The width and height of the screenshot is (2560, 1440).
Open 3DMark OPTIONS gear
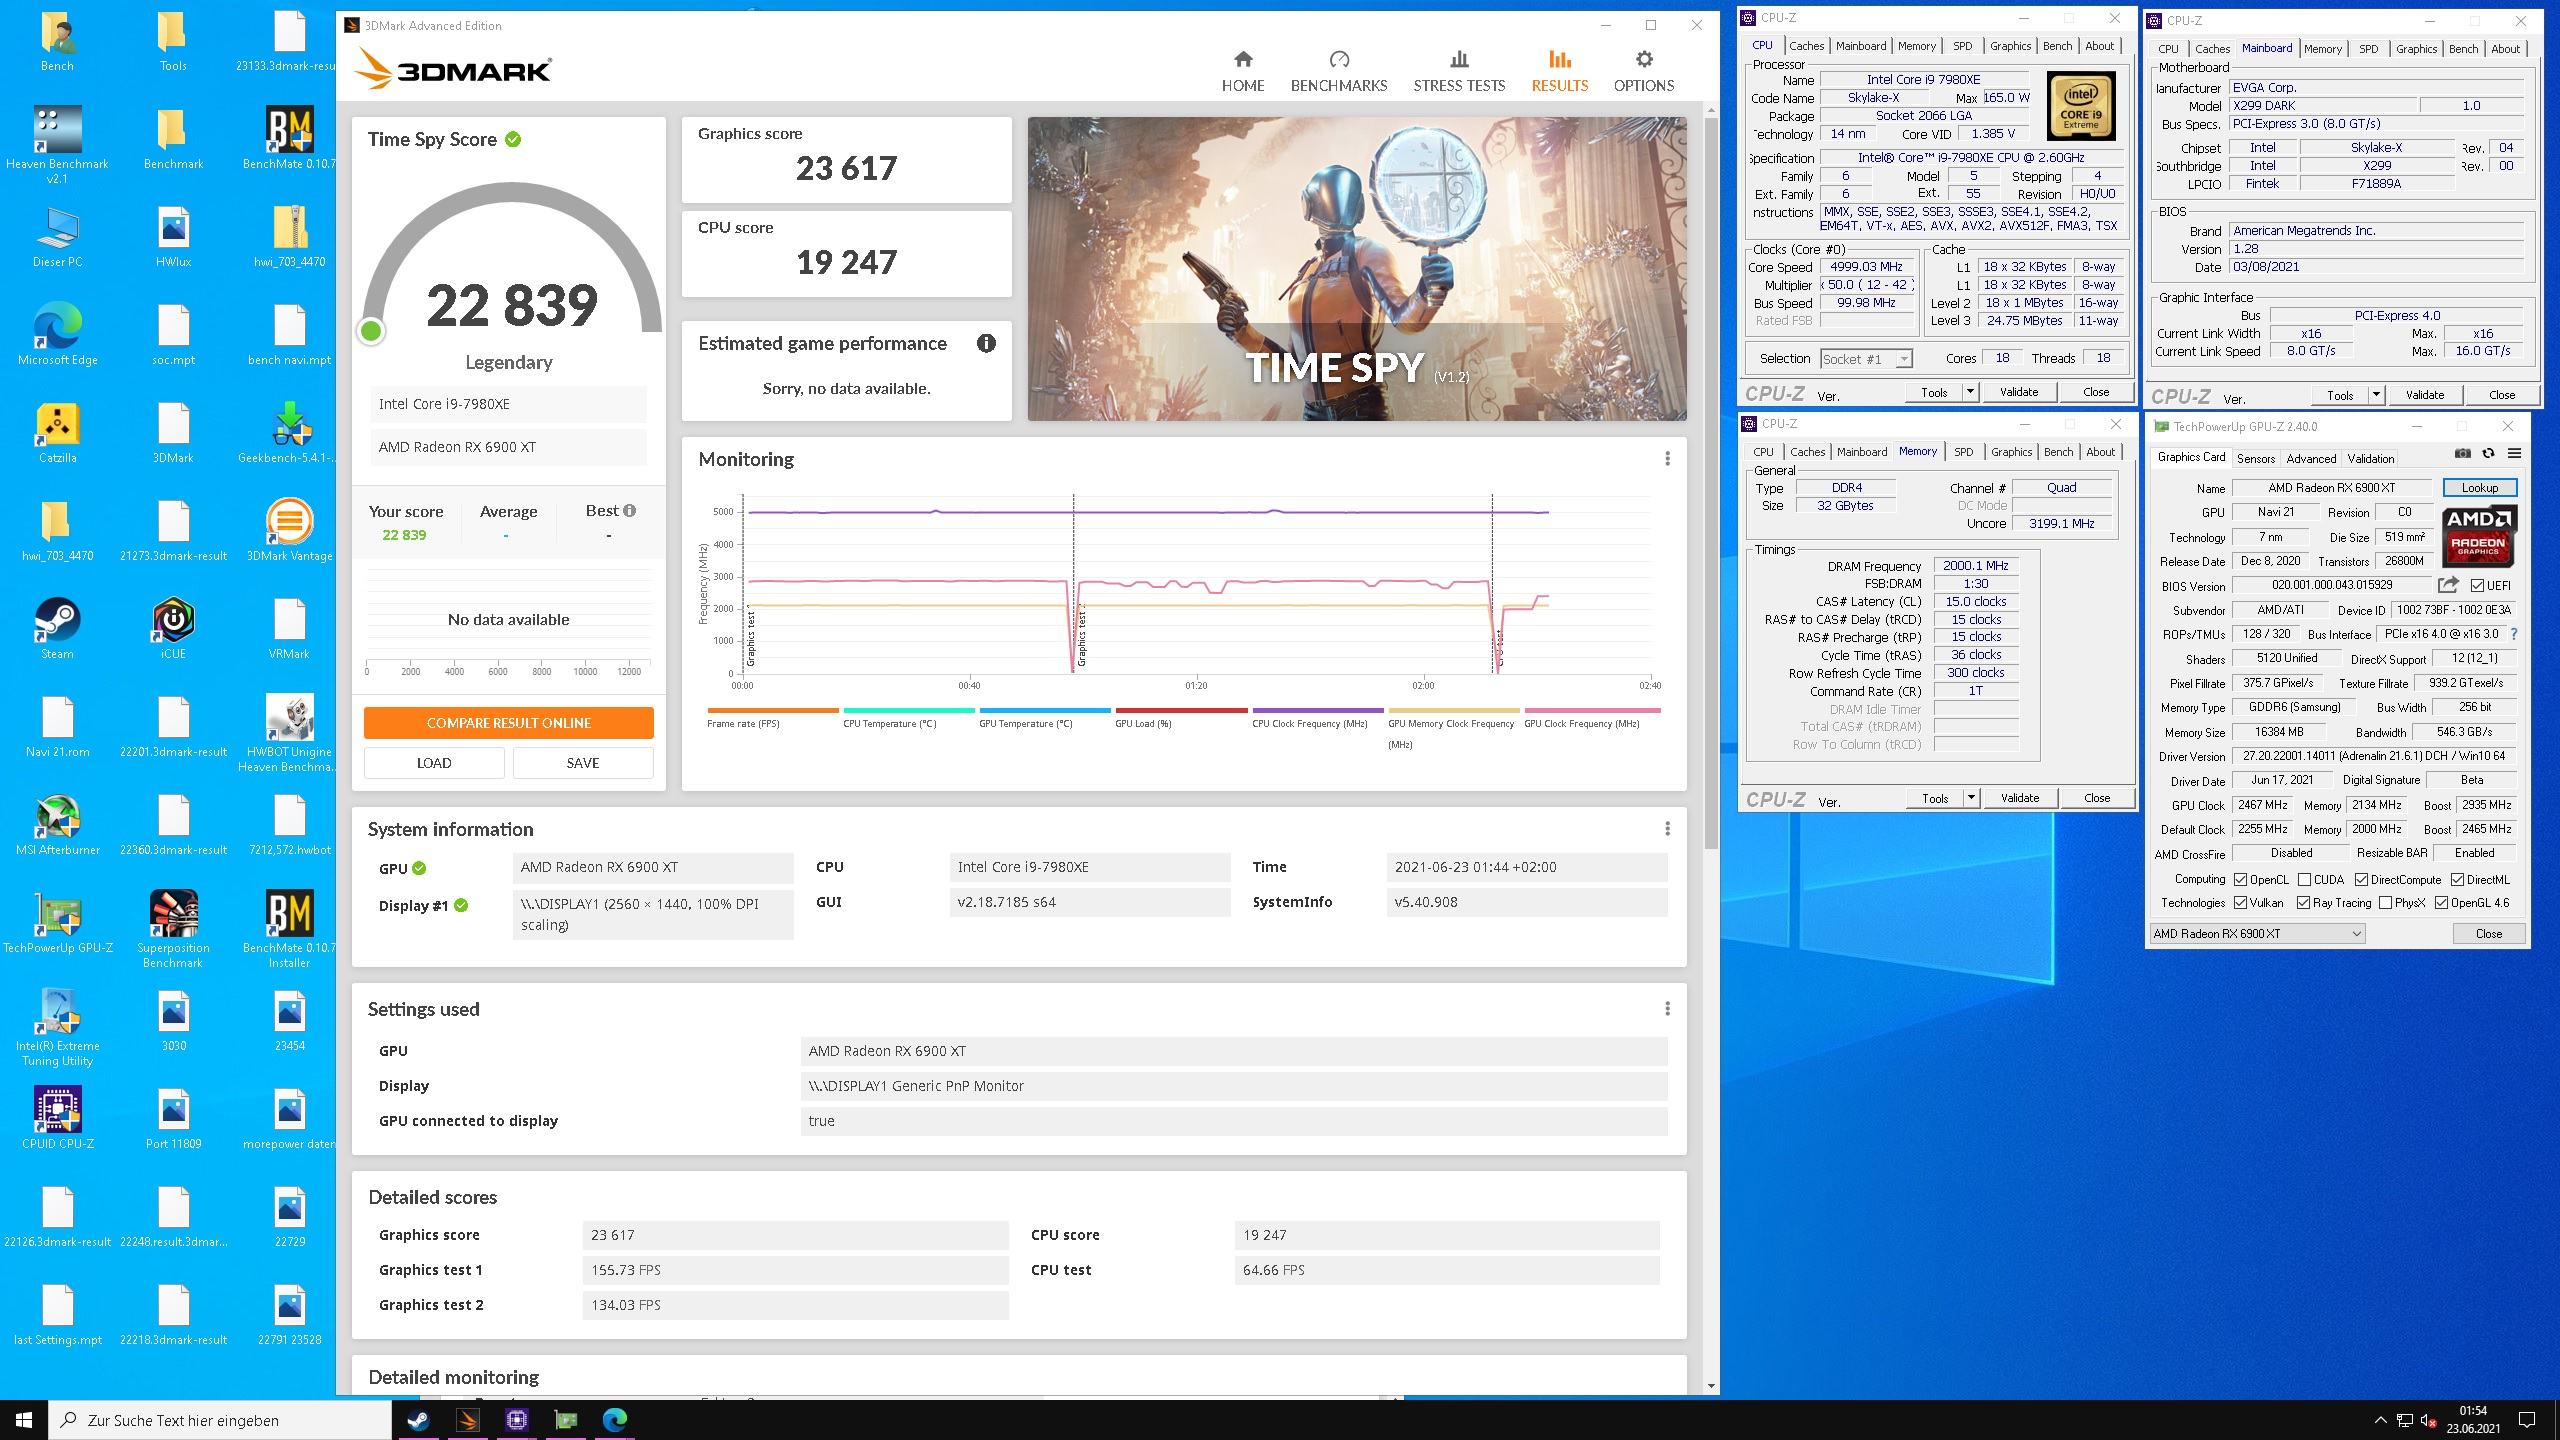1643,71
